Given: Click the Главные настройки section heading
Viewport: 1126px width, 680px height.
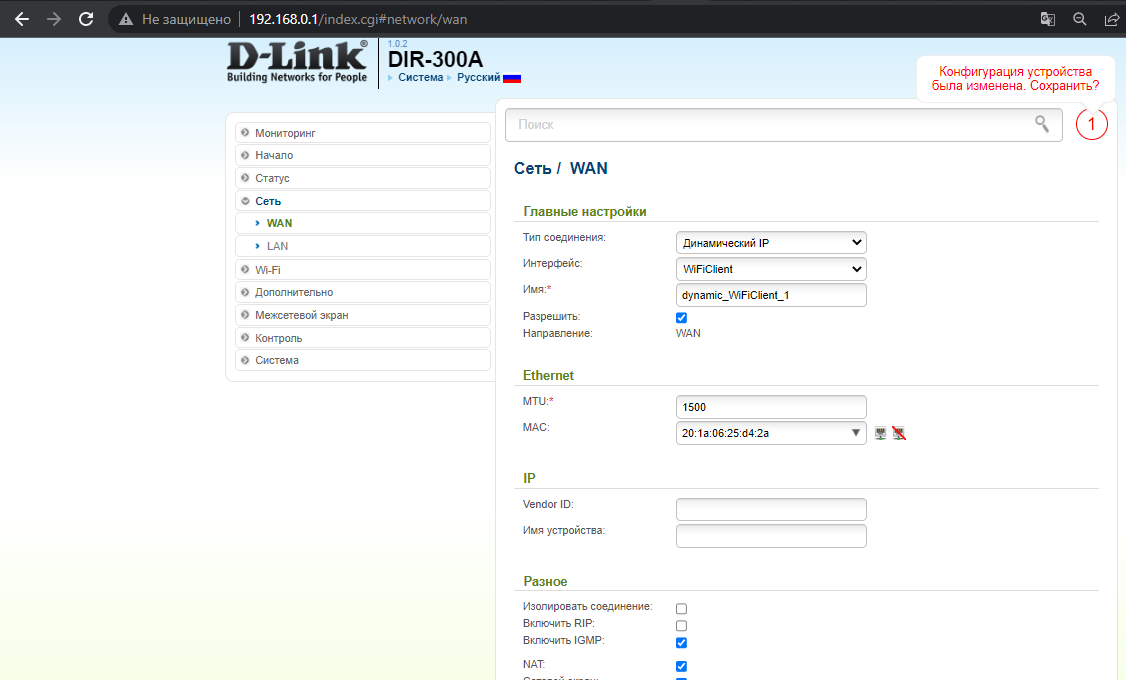Looking at the screenshot, I should click(x=585, y=212).
